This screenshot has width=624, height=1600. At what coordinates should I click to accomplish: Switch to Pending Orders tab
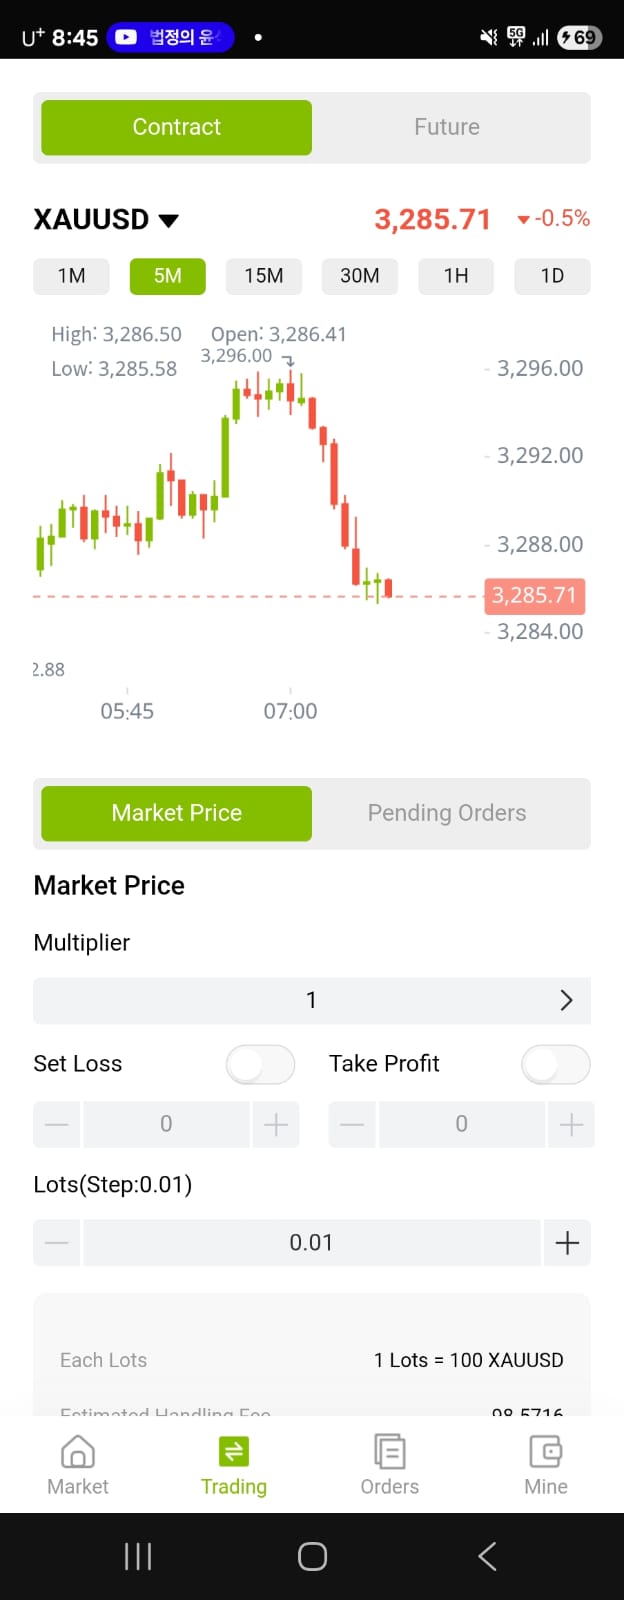(447, 813)
